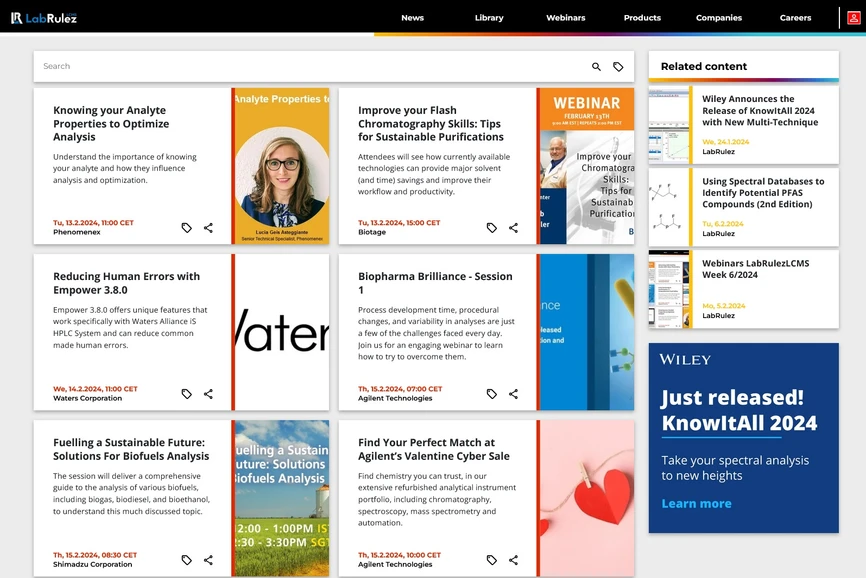Image resolution: width=866 pixels, height=578 pixels.
Task: Share the Biopharma Brilliance Session 1 webinar
Action: point(513,394)
